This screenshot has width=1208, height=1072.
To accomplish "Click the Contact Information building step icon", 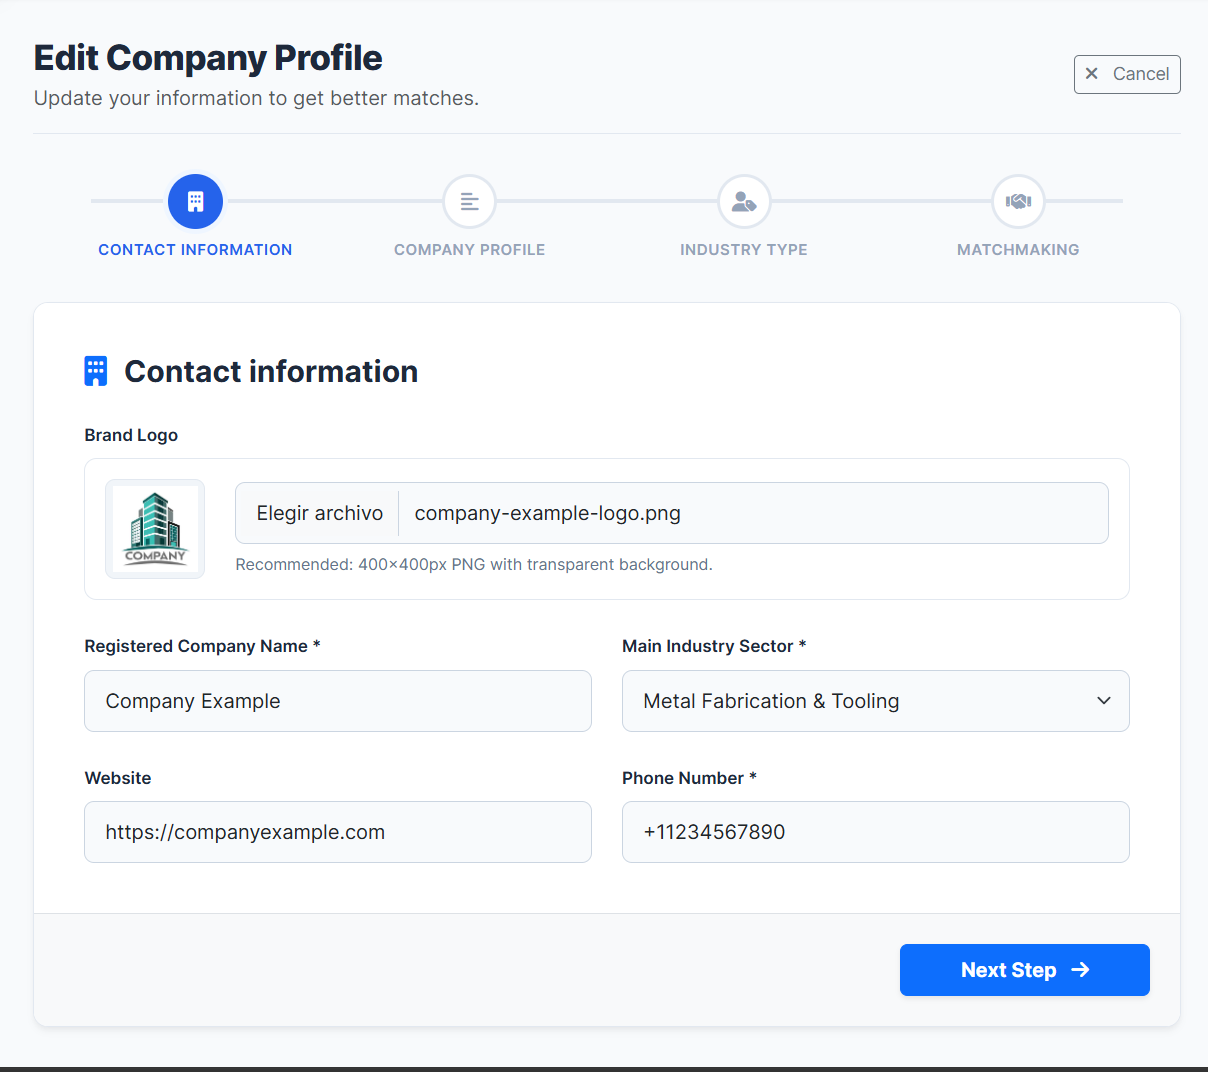I will (195, 201).
